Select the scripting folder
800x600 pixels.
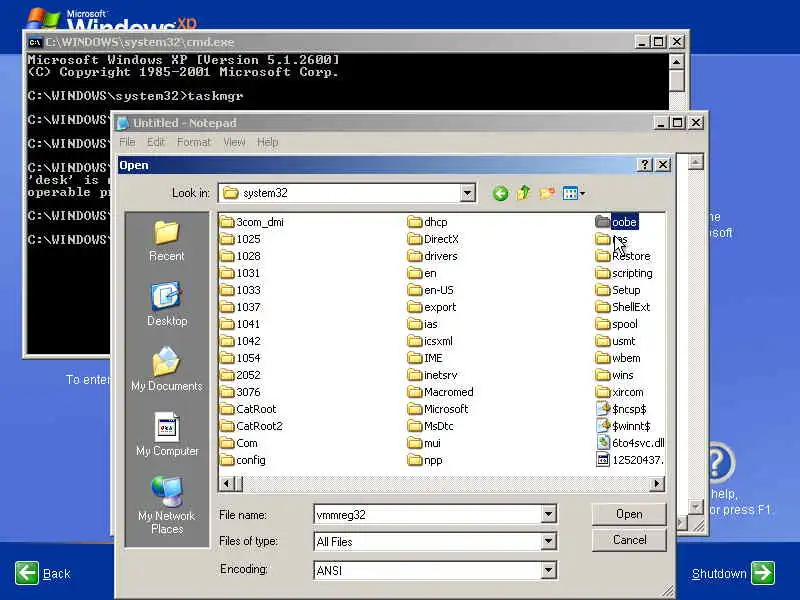(x=624, y=273)
